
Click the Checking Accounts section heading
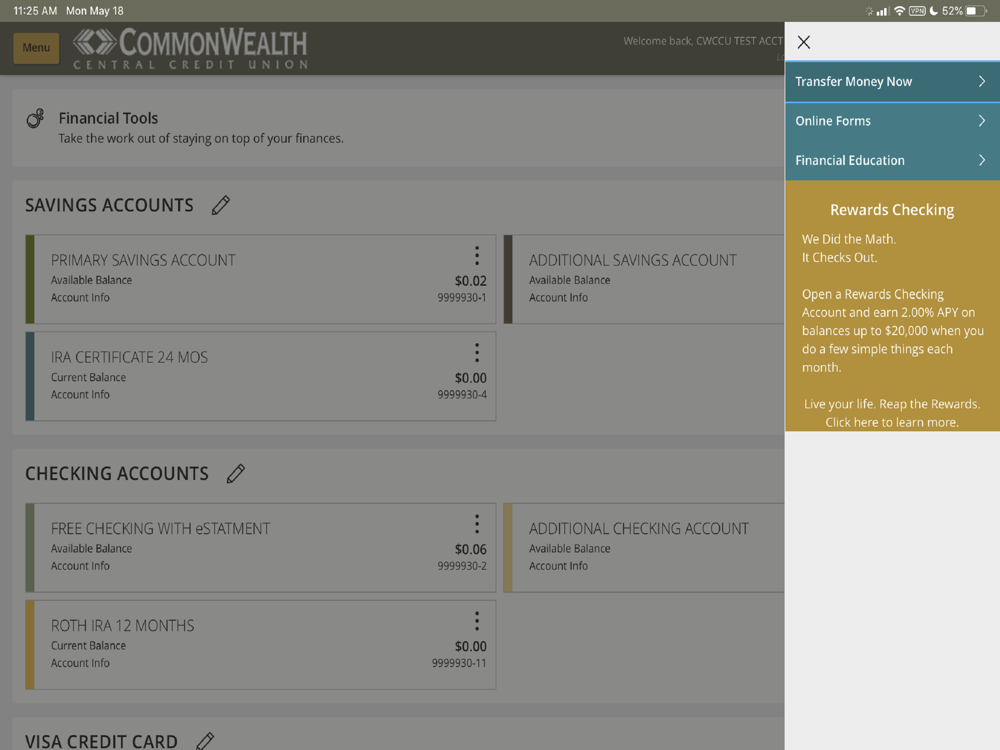117,474
